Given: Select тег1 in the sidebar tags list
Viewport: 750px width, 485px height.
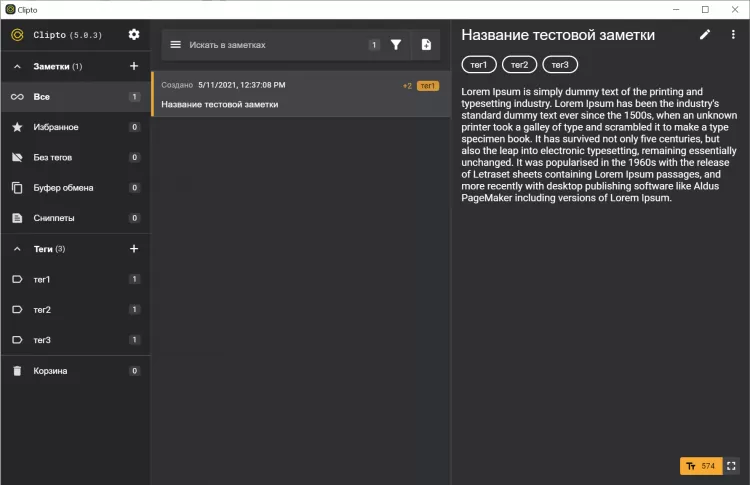Looking at the screenshot, I should click(42, 279).
